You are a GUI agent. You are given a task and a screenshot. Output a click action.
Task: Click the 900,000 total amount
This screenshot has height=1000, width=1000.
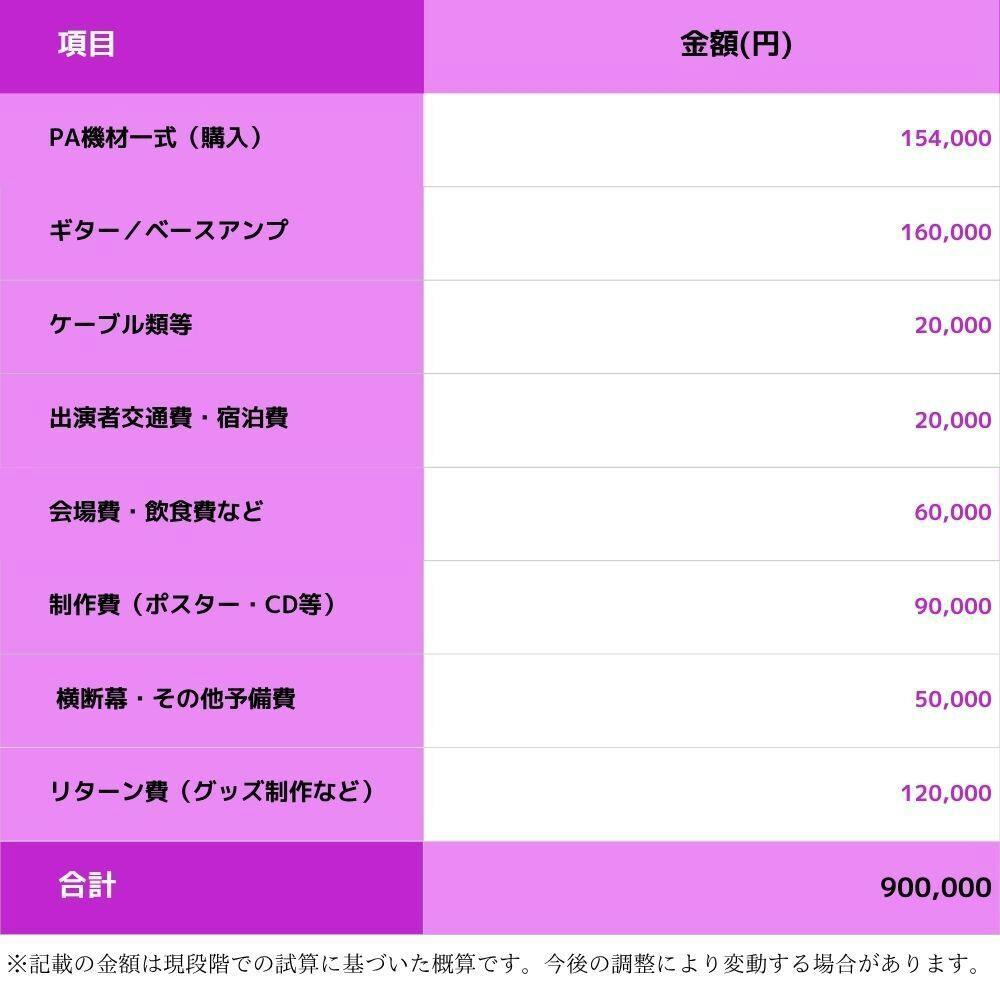(x=935, y=888)
